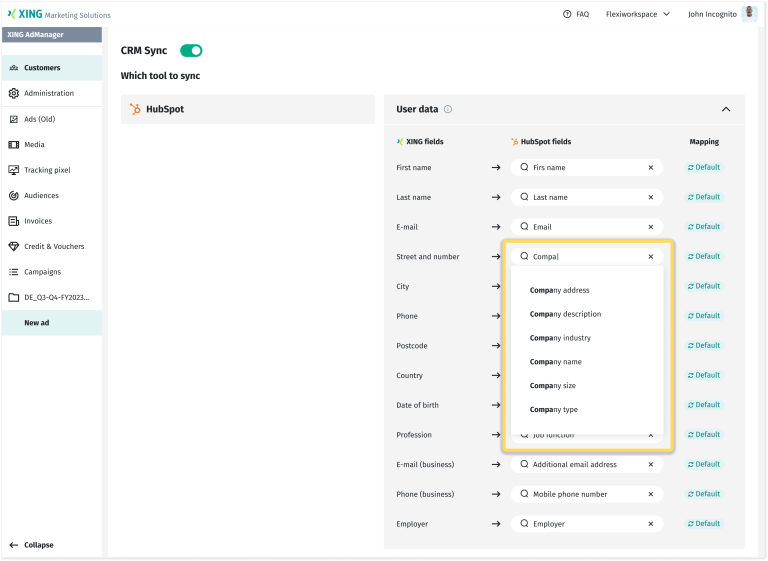Pick Company size option
The image size is (768, 561).
[x=553, y=386]
